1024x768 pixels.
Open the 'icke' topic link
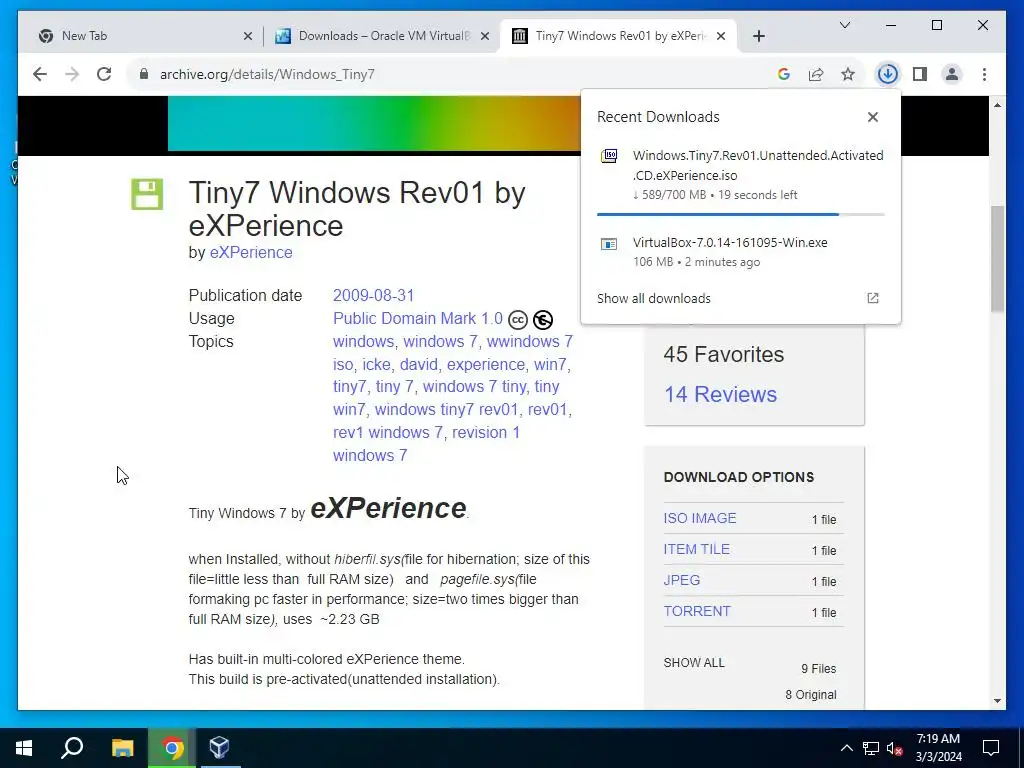coord(376,364)
